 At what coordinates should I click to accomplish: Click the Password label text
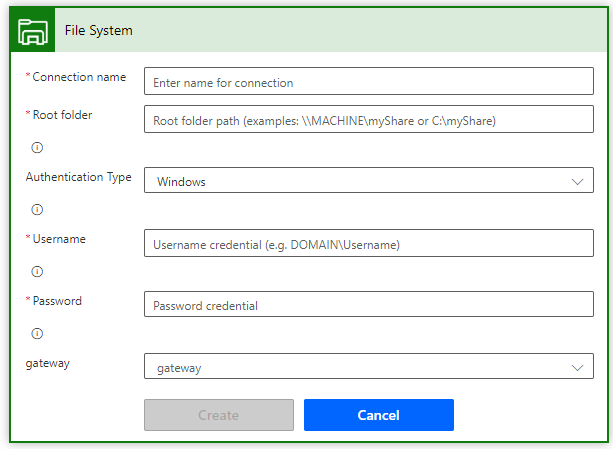57,301
